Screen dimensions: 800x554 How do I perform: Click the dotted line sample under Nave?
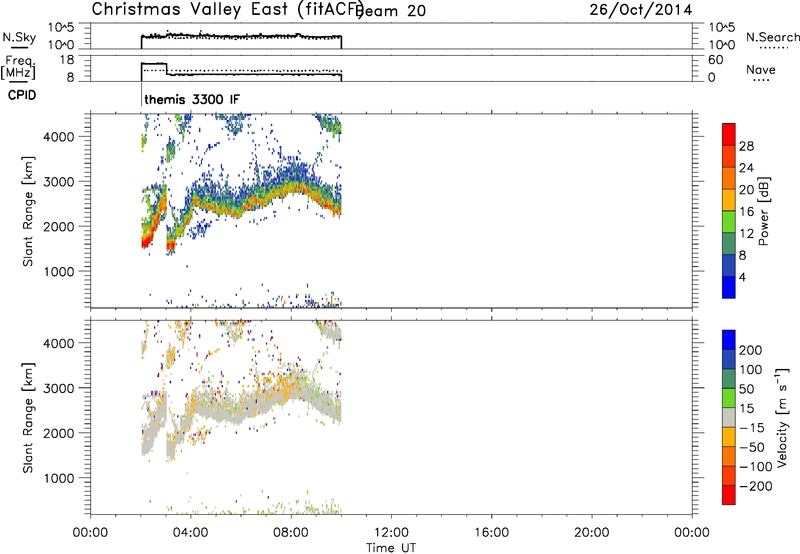761,80
